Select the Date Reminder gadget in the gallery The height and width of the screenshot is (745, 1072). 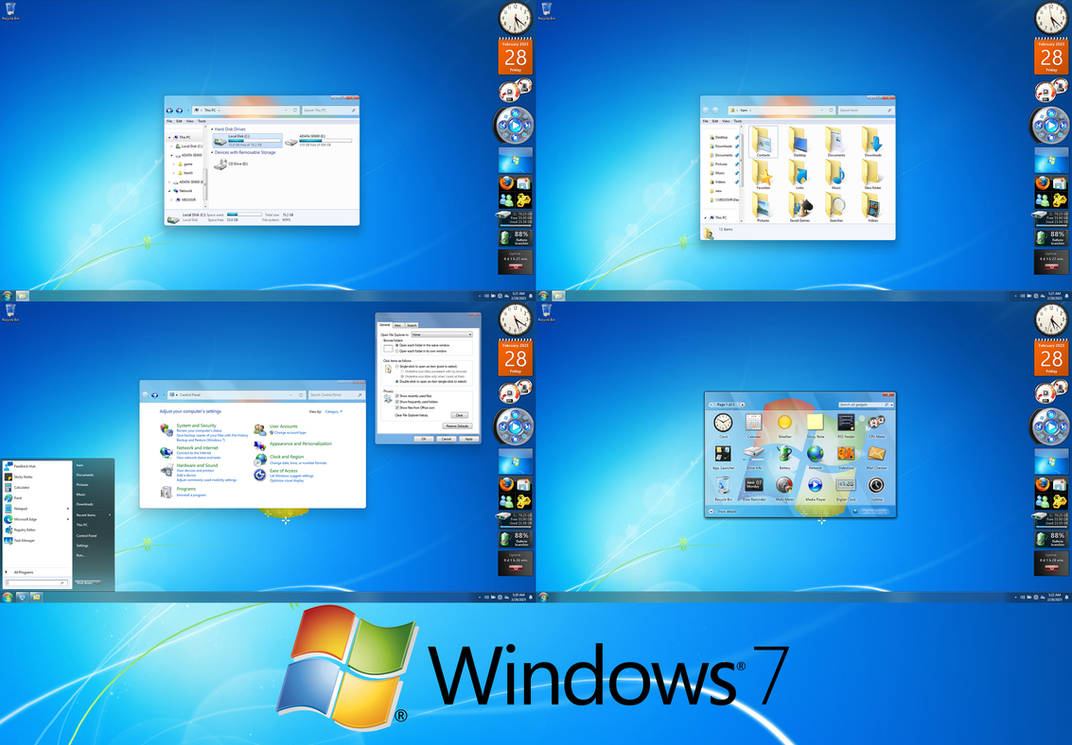(x=753, y=488)
